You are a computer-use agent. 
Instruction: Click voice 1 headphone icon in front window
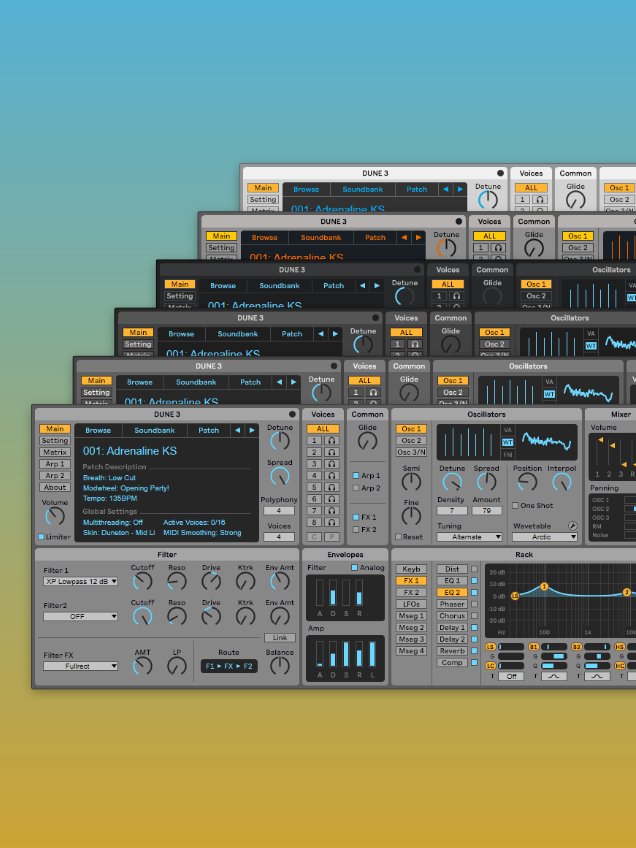click(x=332, y=441)
